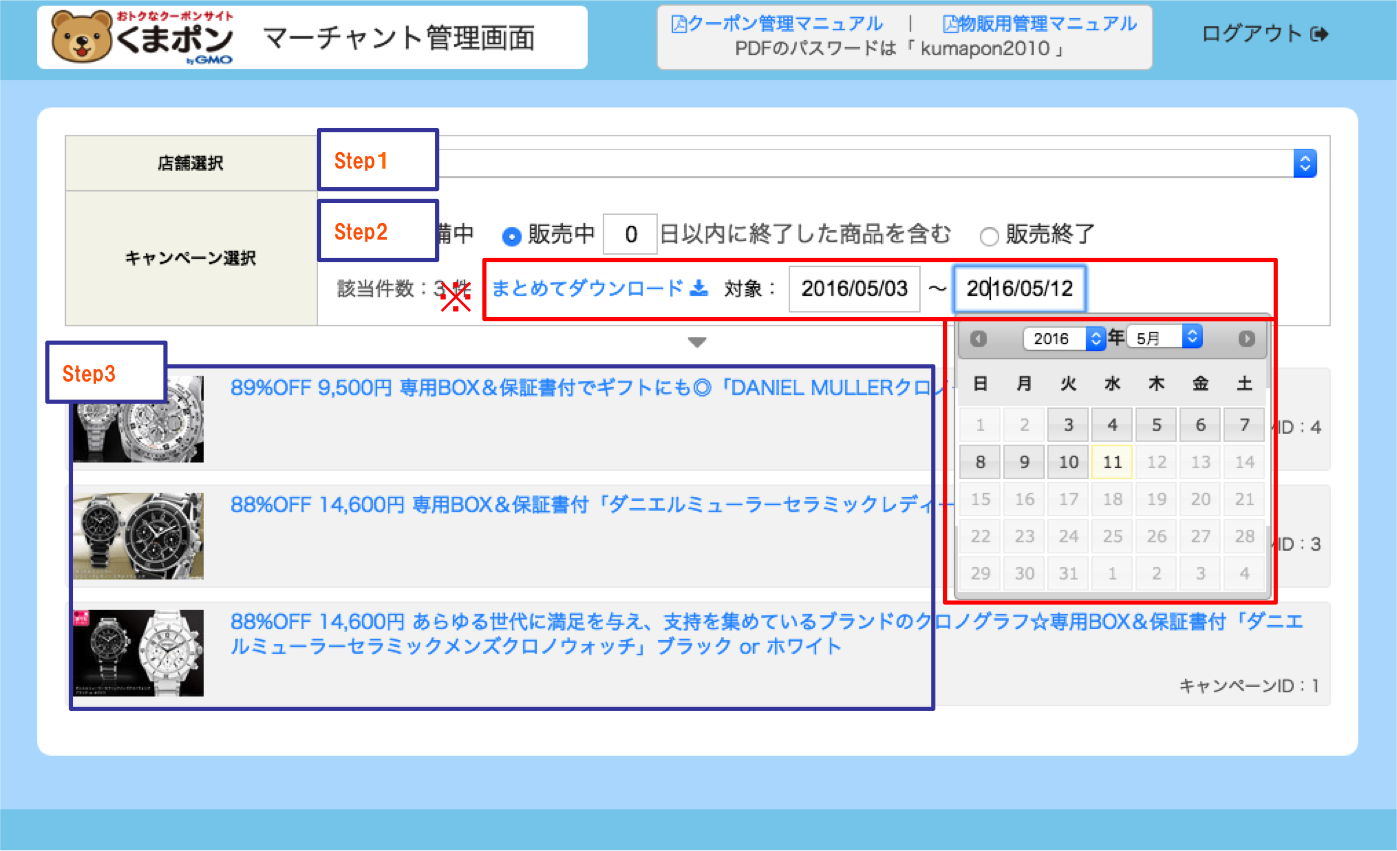Select the 販売終了 radio button
Viewport: 1397px width, 851px height.
pos(989,236)
